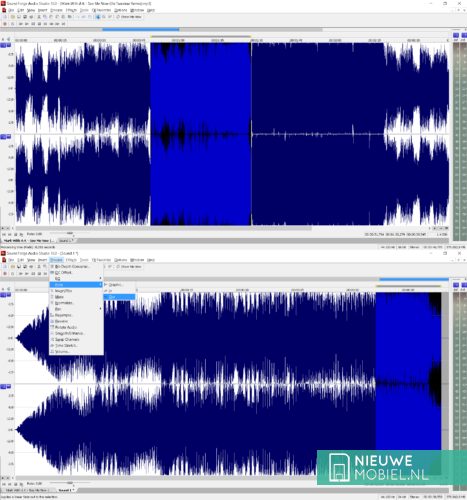Choose Graphic in the Fade submenu
467x500 pixels.
click(119, 285)
